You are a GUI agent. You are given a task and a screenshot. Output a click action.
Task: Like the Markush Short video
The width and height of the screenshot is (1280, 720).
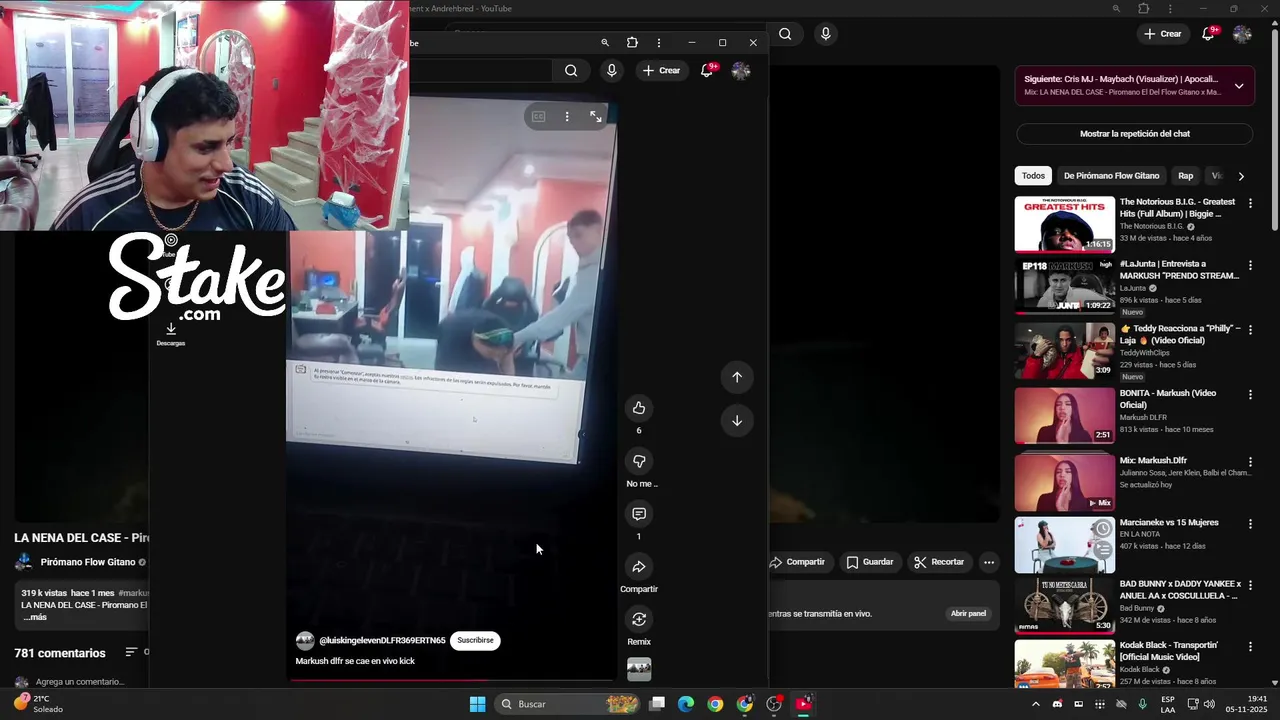639,408
